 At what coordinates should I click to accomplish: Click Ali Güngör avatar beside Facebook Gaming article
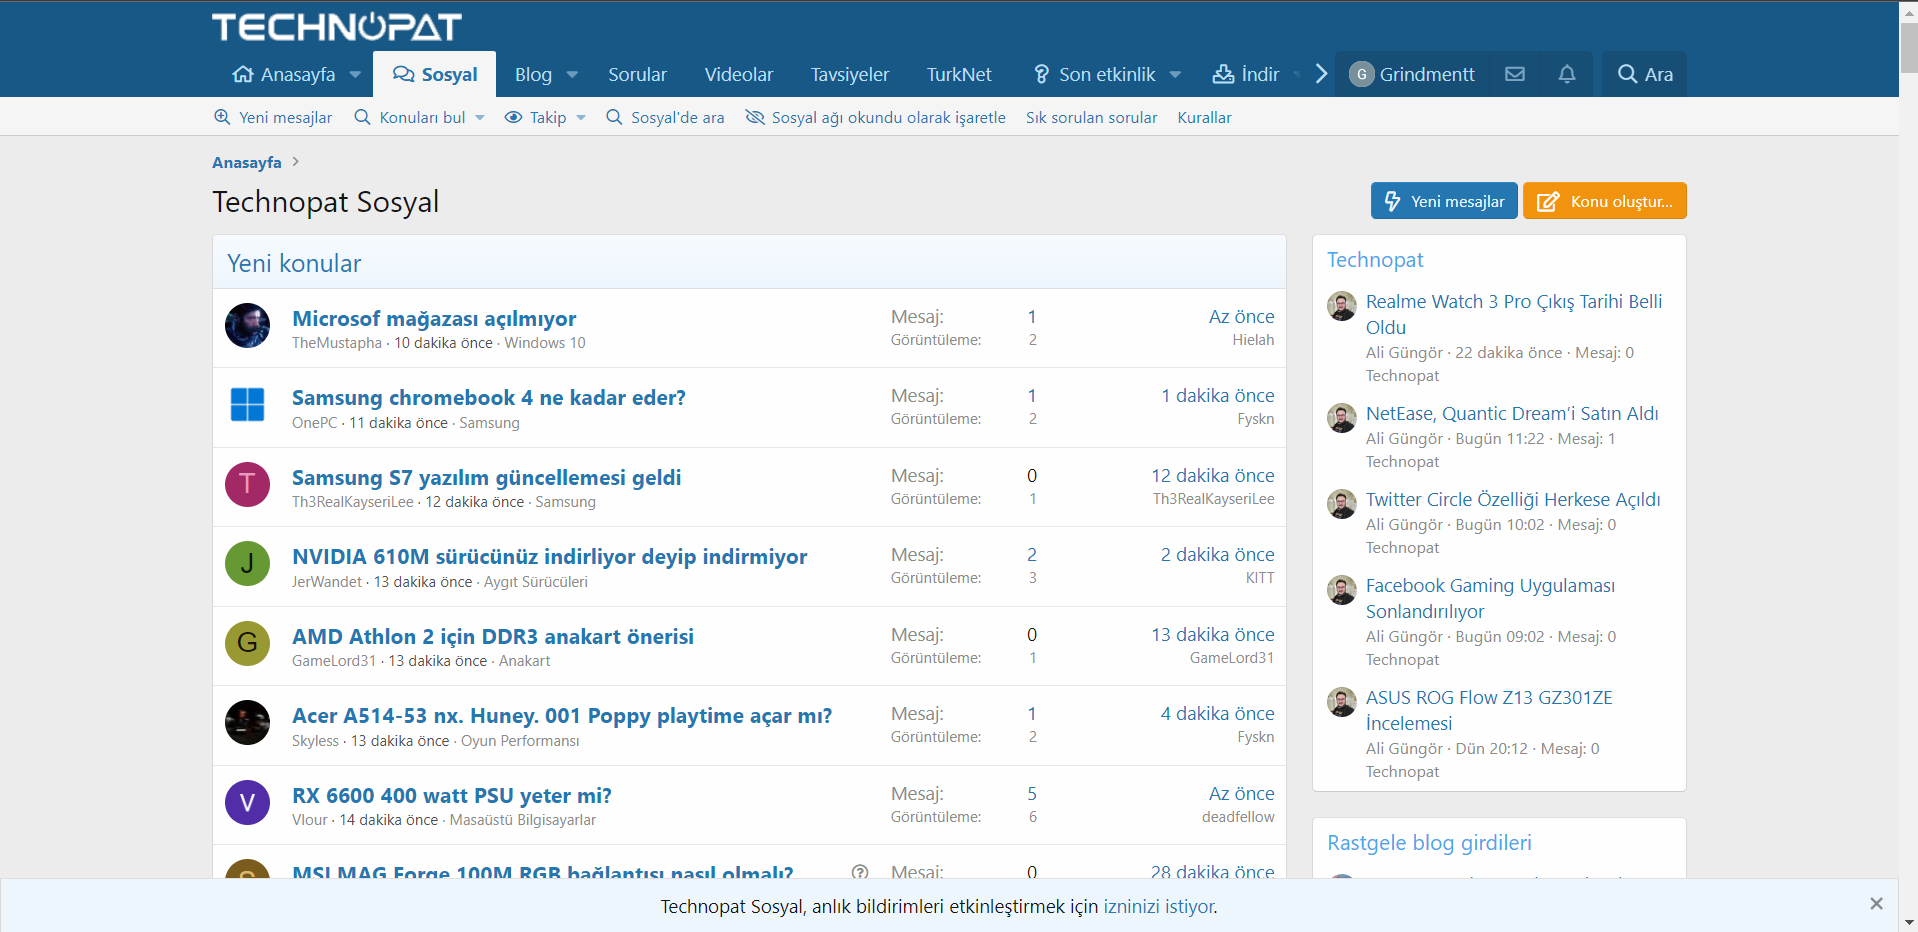(x=1342, y=590)
